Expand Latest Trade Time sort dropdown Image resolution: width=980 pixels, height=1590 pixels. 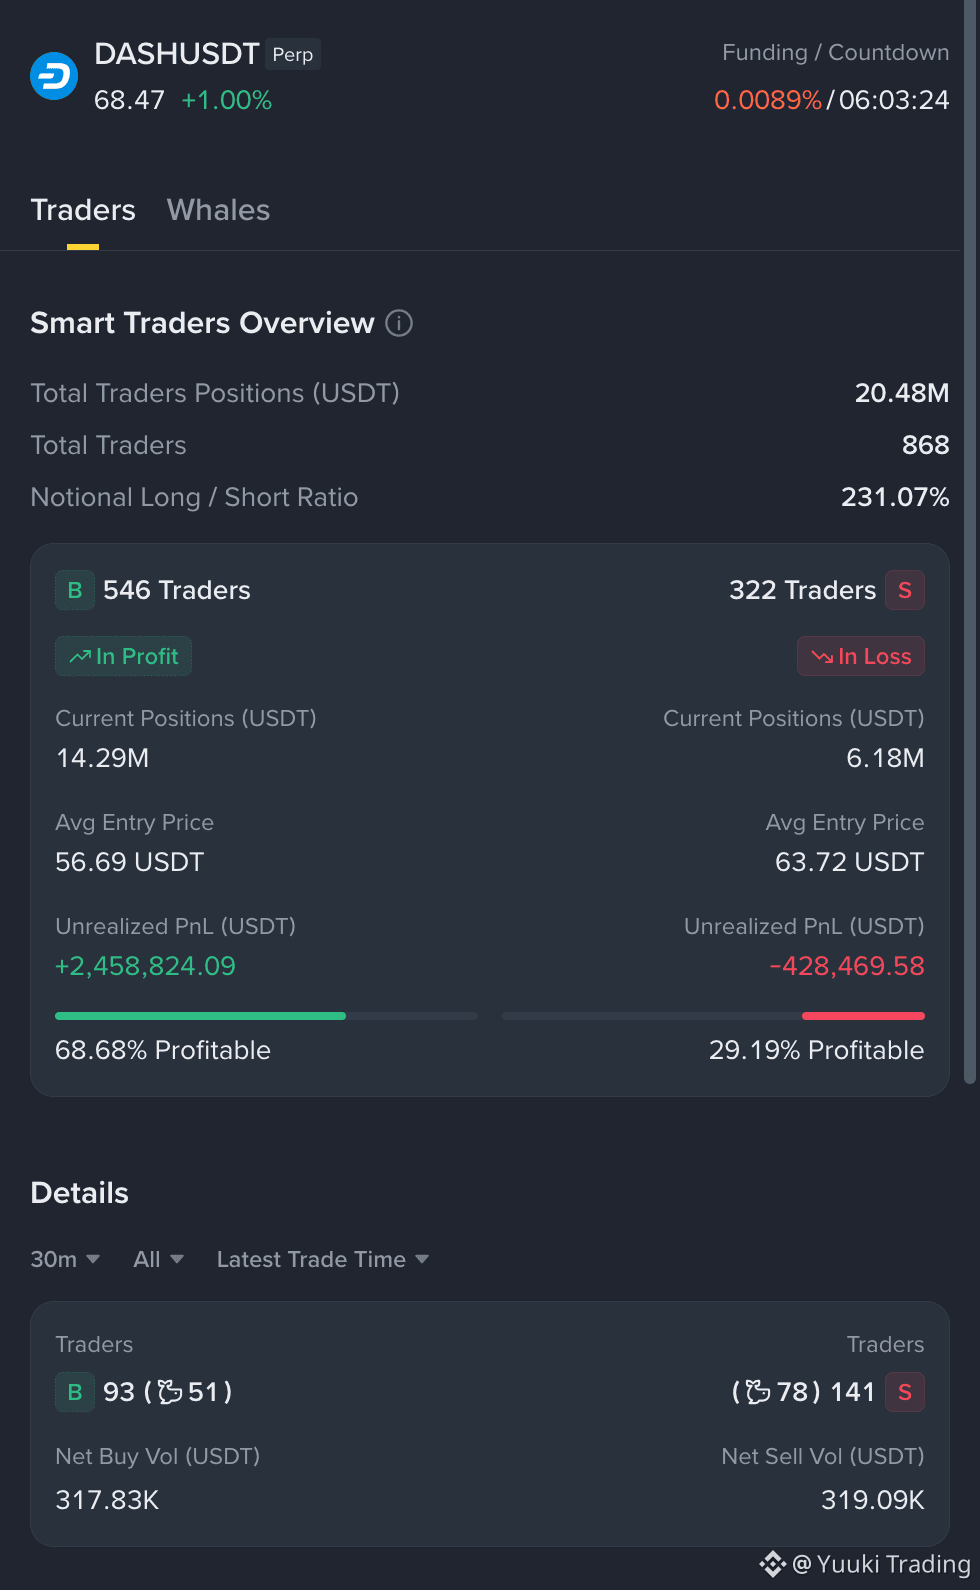point(323,1259)
